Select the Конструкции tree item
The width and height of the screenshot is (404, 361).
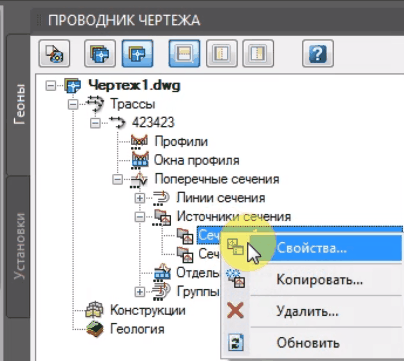[x=148, y=310]
